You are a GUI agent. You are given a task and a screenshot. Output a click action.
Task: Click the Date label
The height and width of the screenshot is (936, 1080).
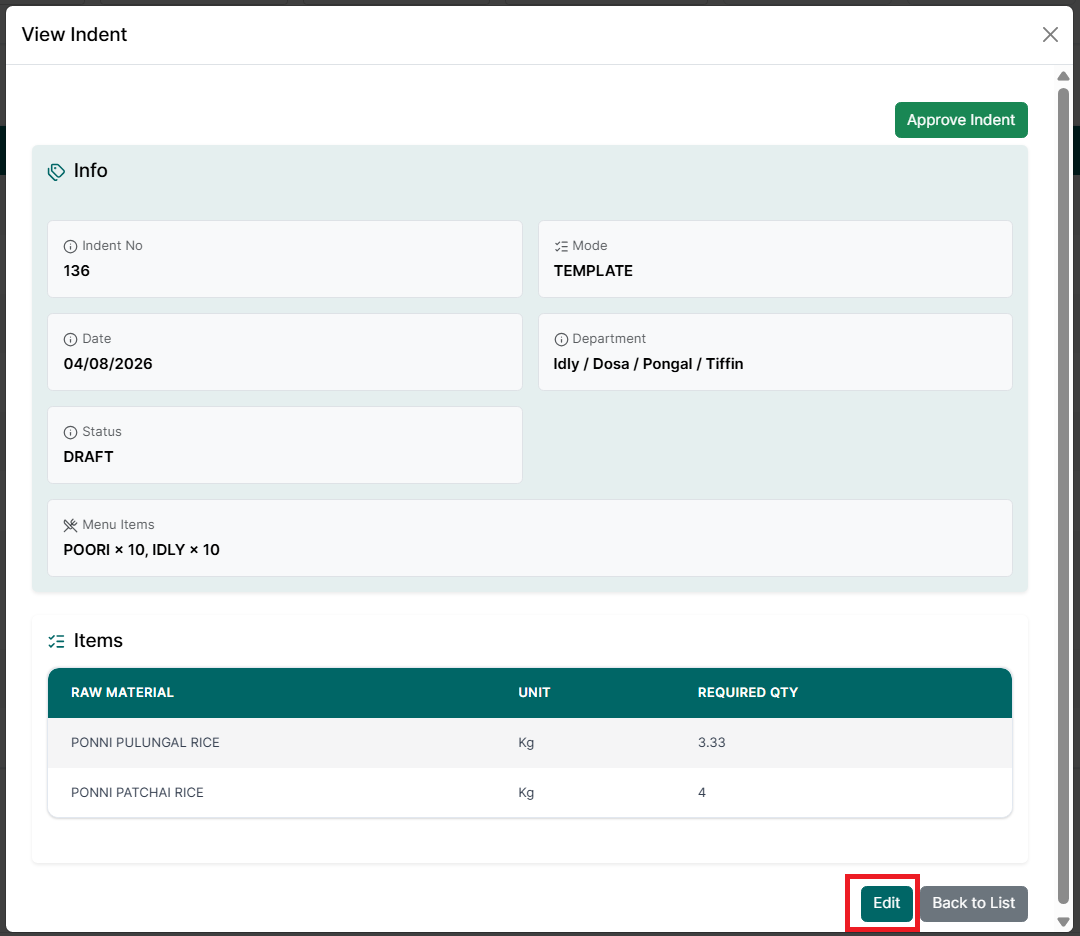click(96, 339)
